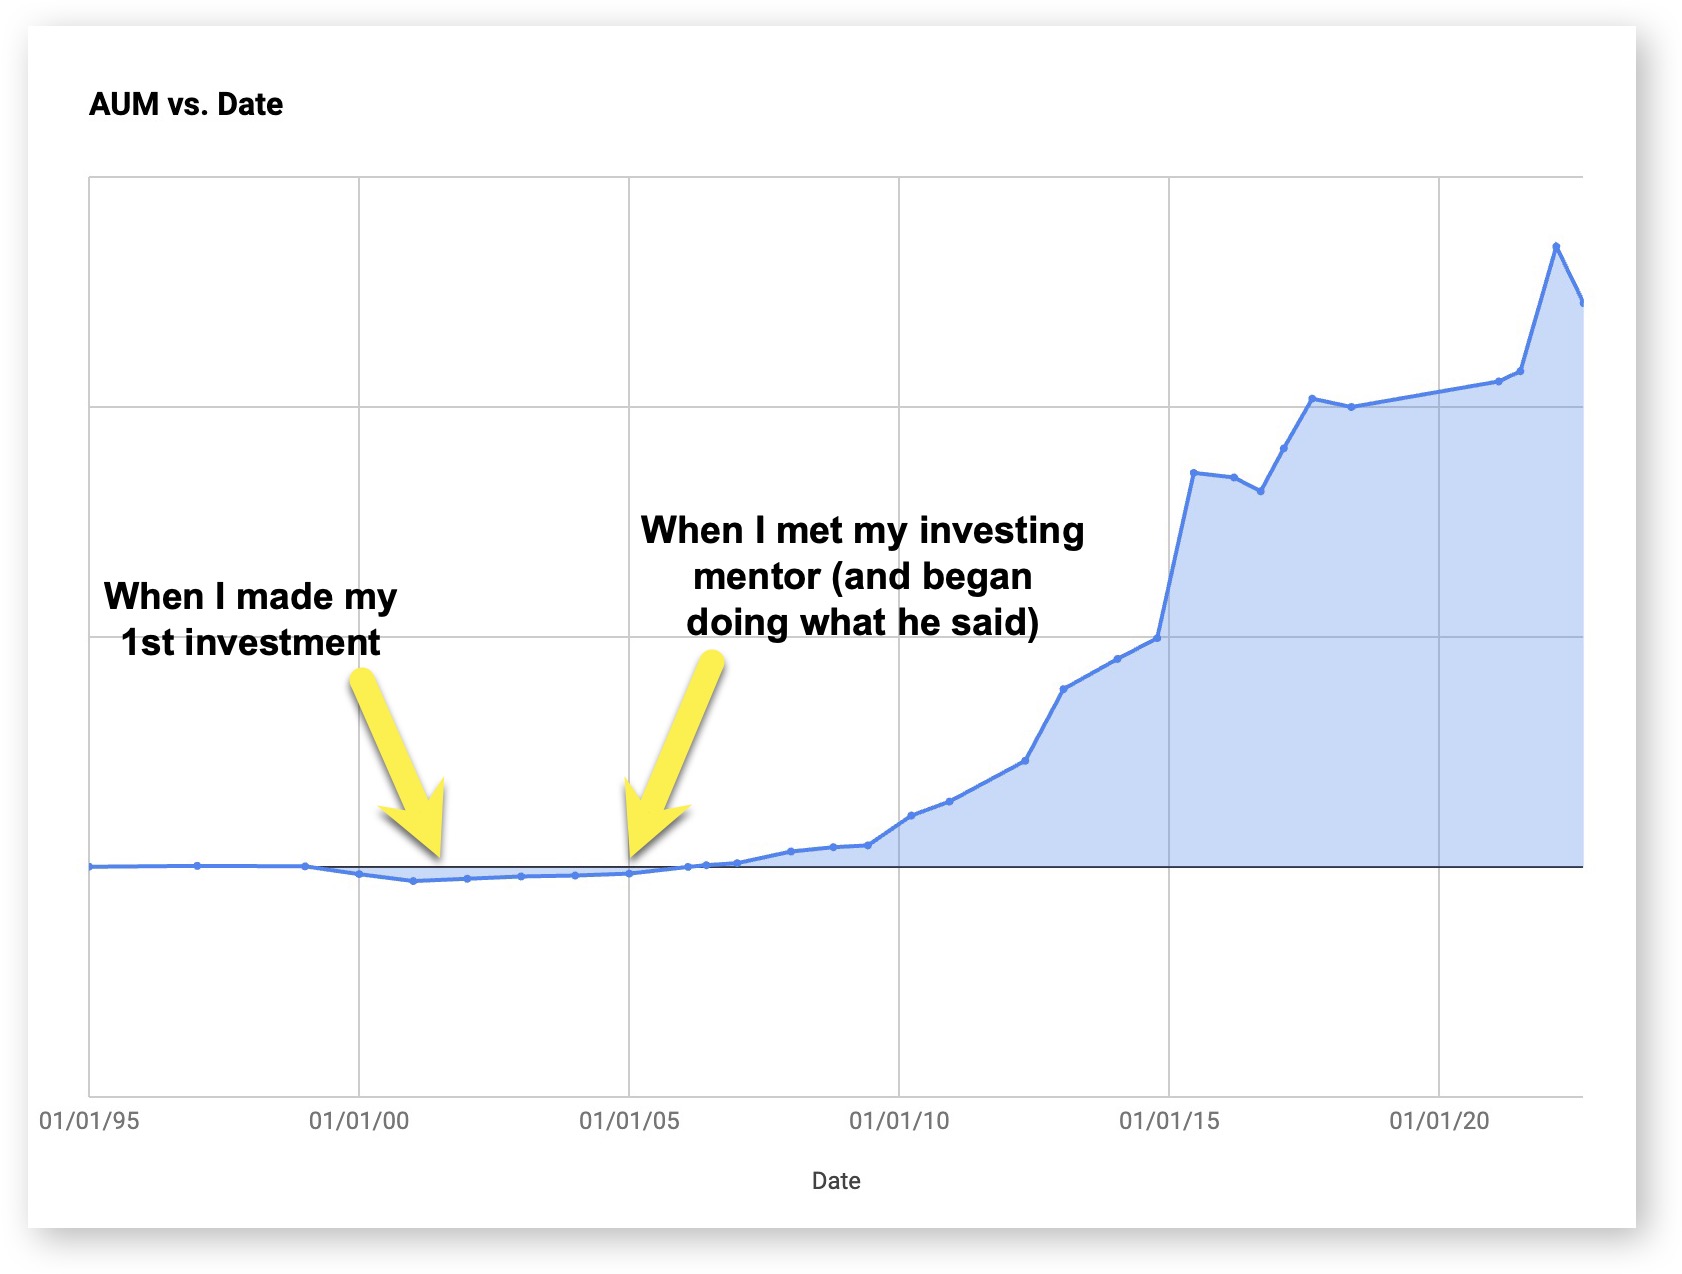Click the peak data point of the chart
This screenshot has width=1682, height=1274.
[1556, 246]
